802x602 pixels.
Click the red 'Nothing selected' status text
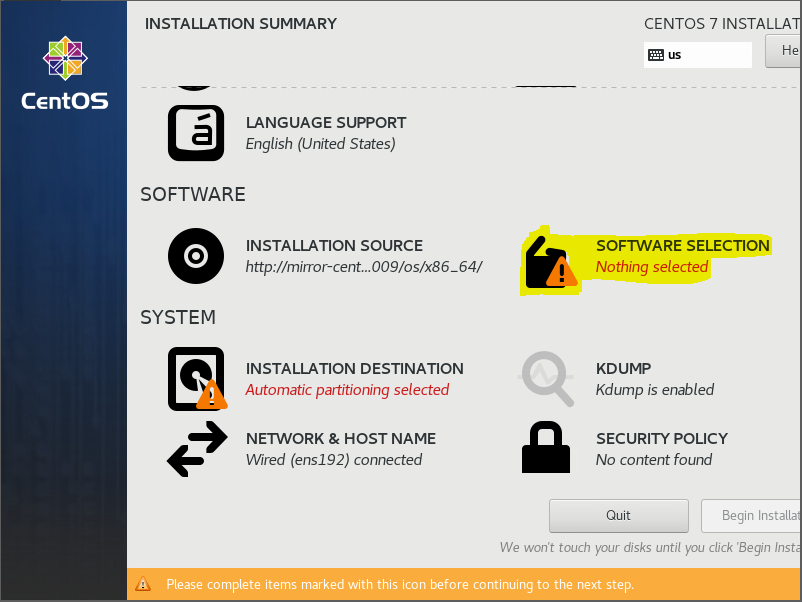(x=652, y=267)
